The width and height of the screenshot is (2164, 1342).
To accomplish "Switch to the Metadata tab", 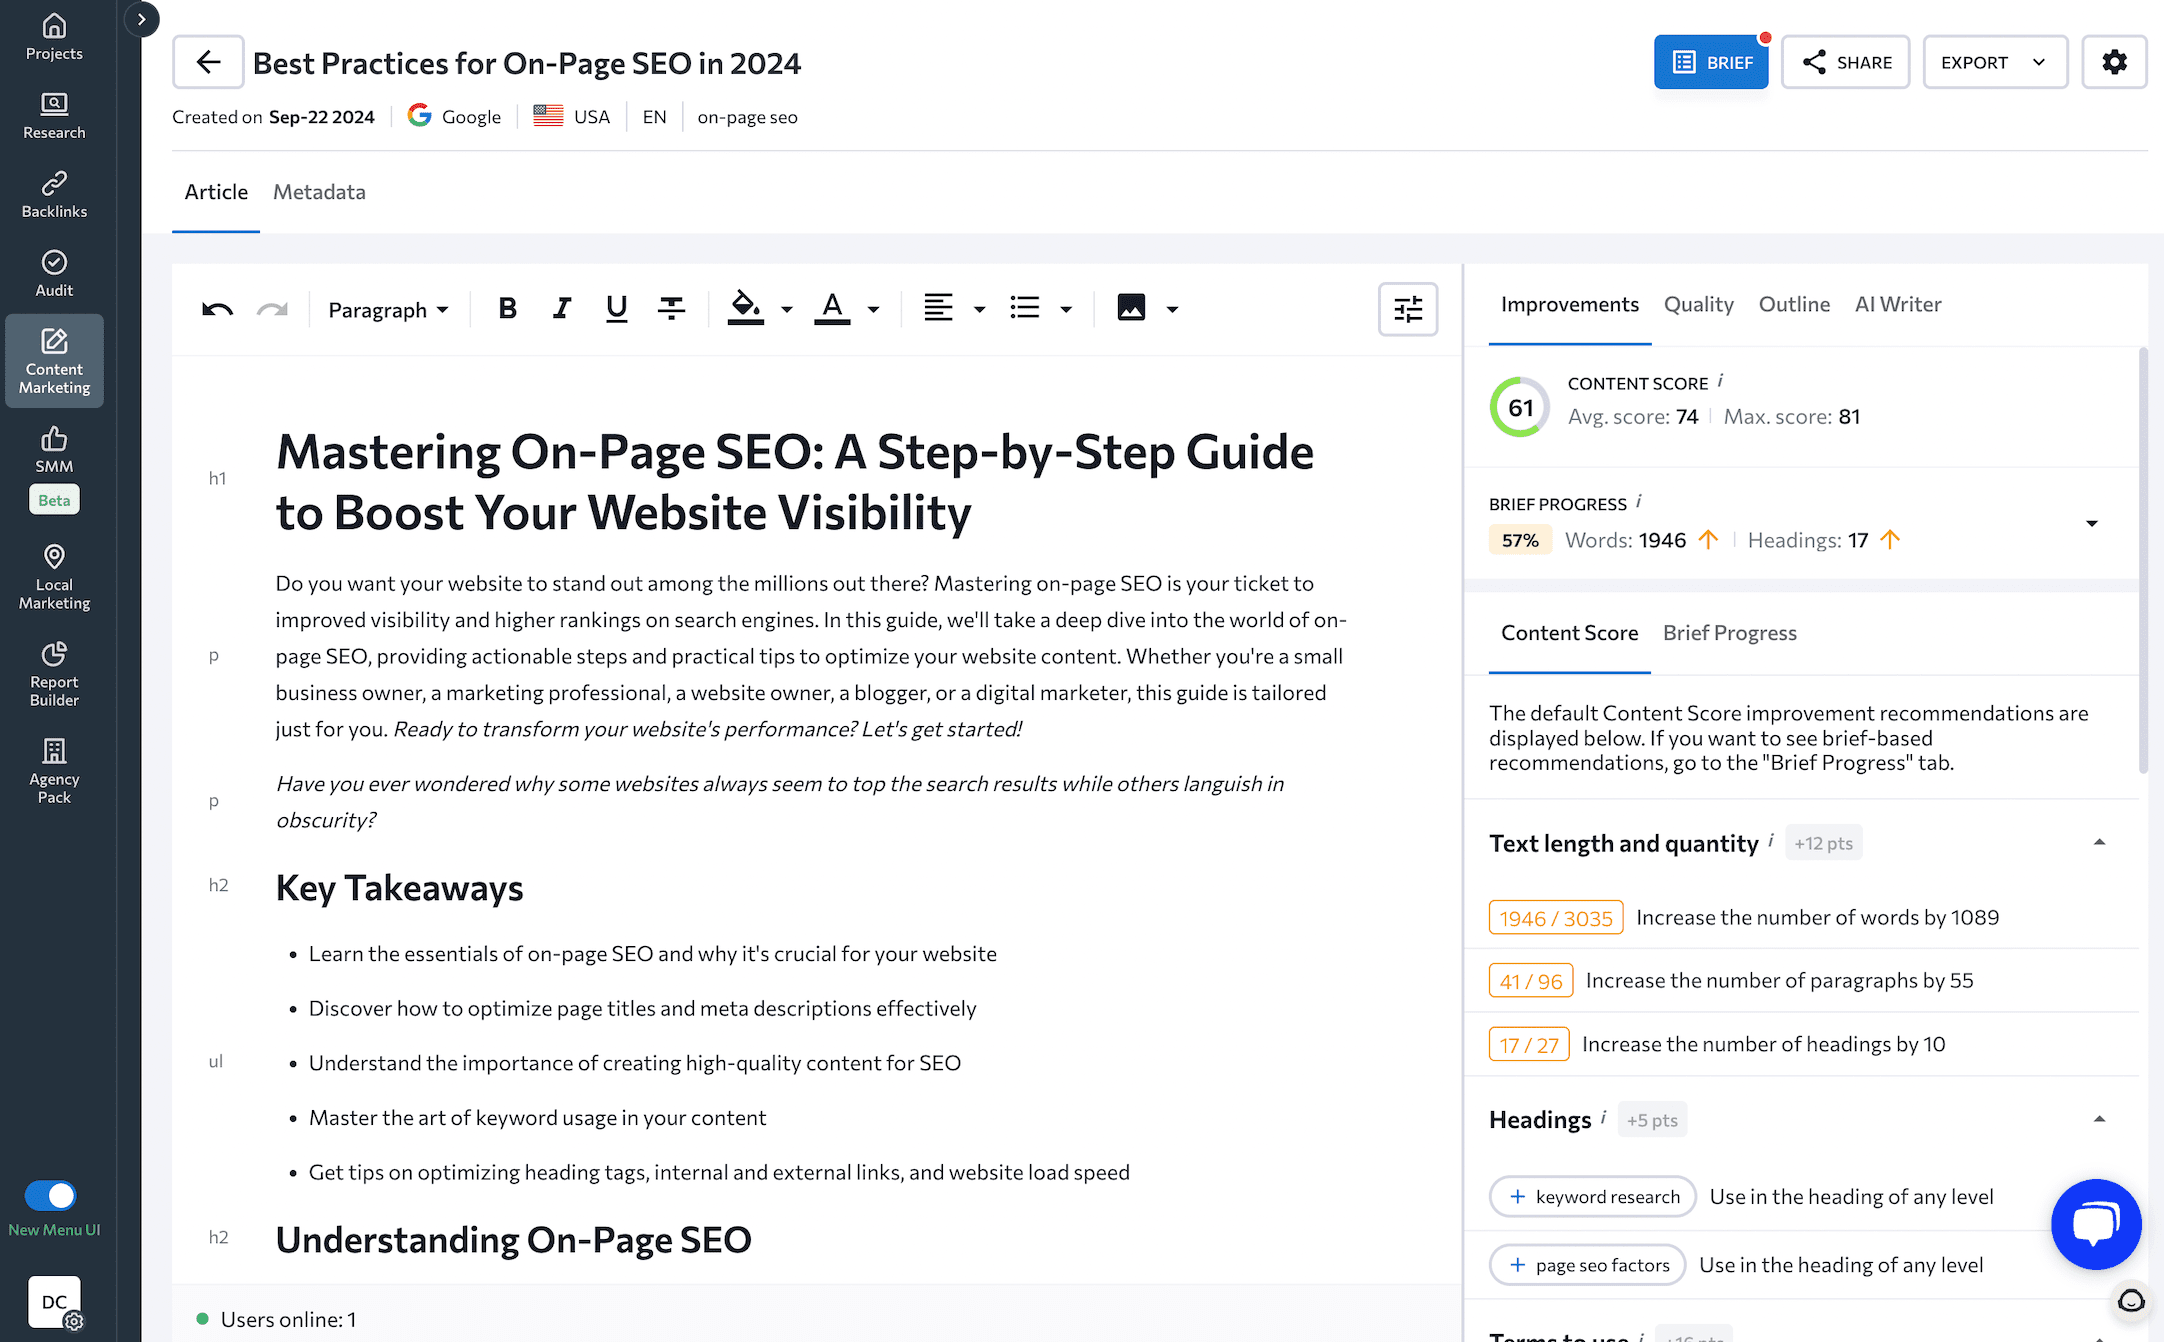I will click(x=318, y=192).
